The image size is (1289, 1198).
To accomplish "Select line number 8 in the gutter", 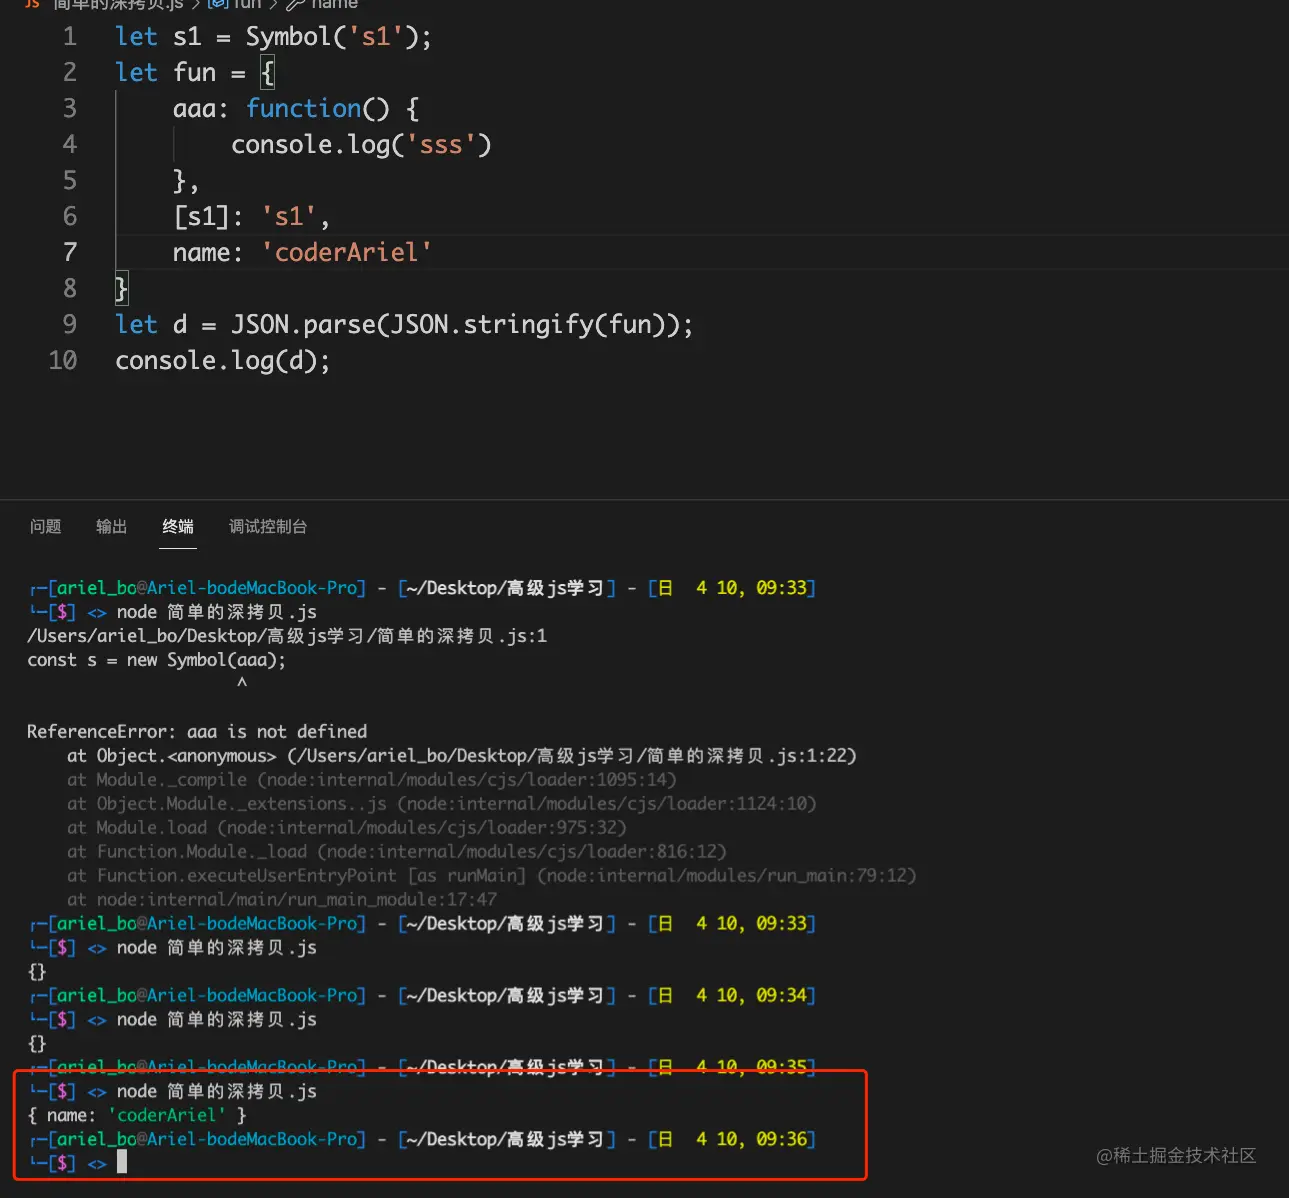I will (69, 289).
